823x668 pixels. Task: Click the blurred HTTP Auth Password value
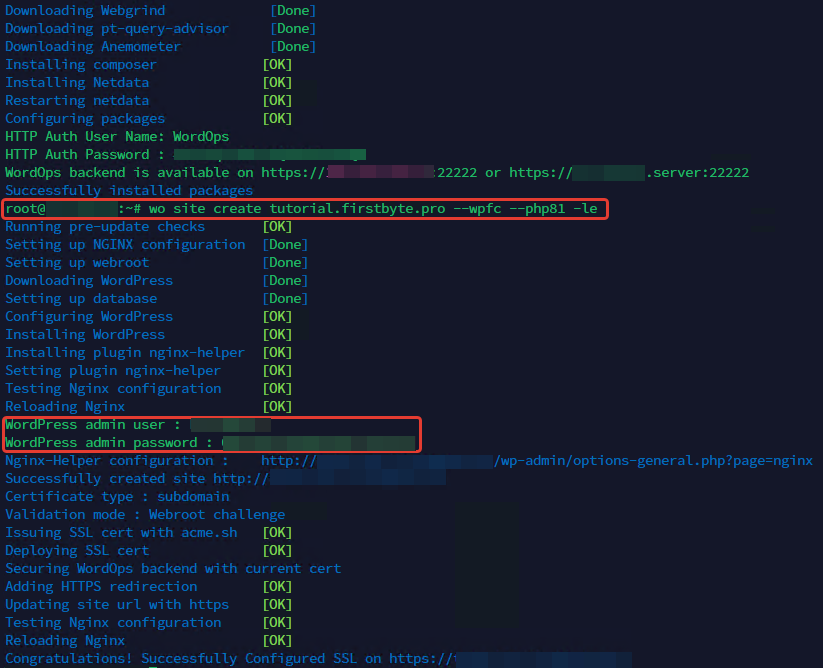click(267, 155)
